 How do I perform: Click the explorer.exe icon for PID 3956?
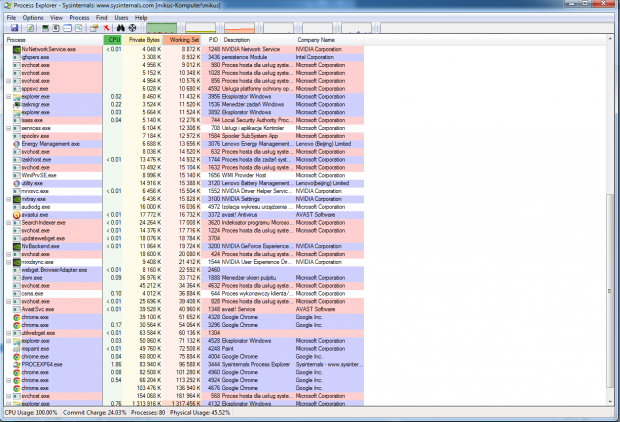pos(17,97)
